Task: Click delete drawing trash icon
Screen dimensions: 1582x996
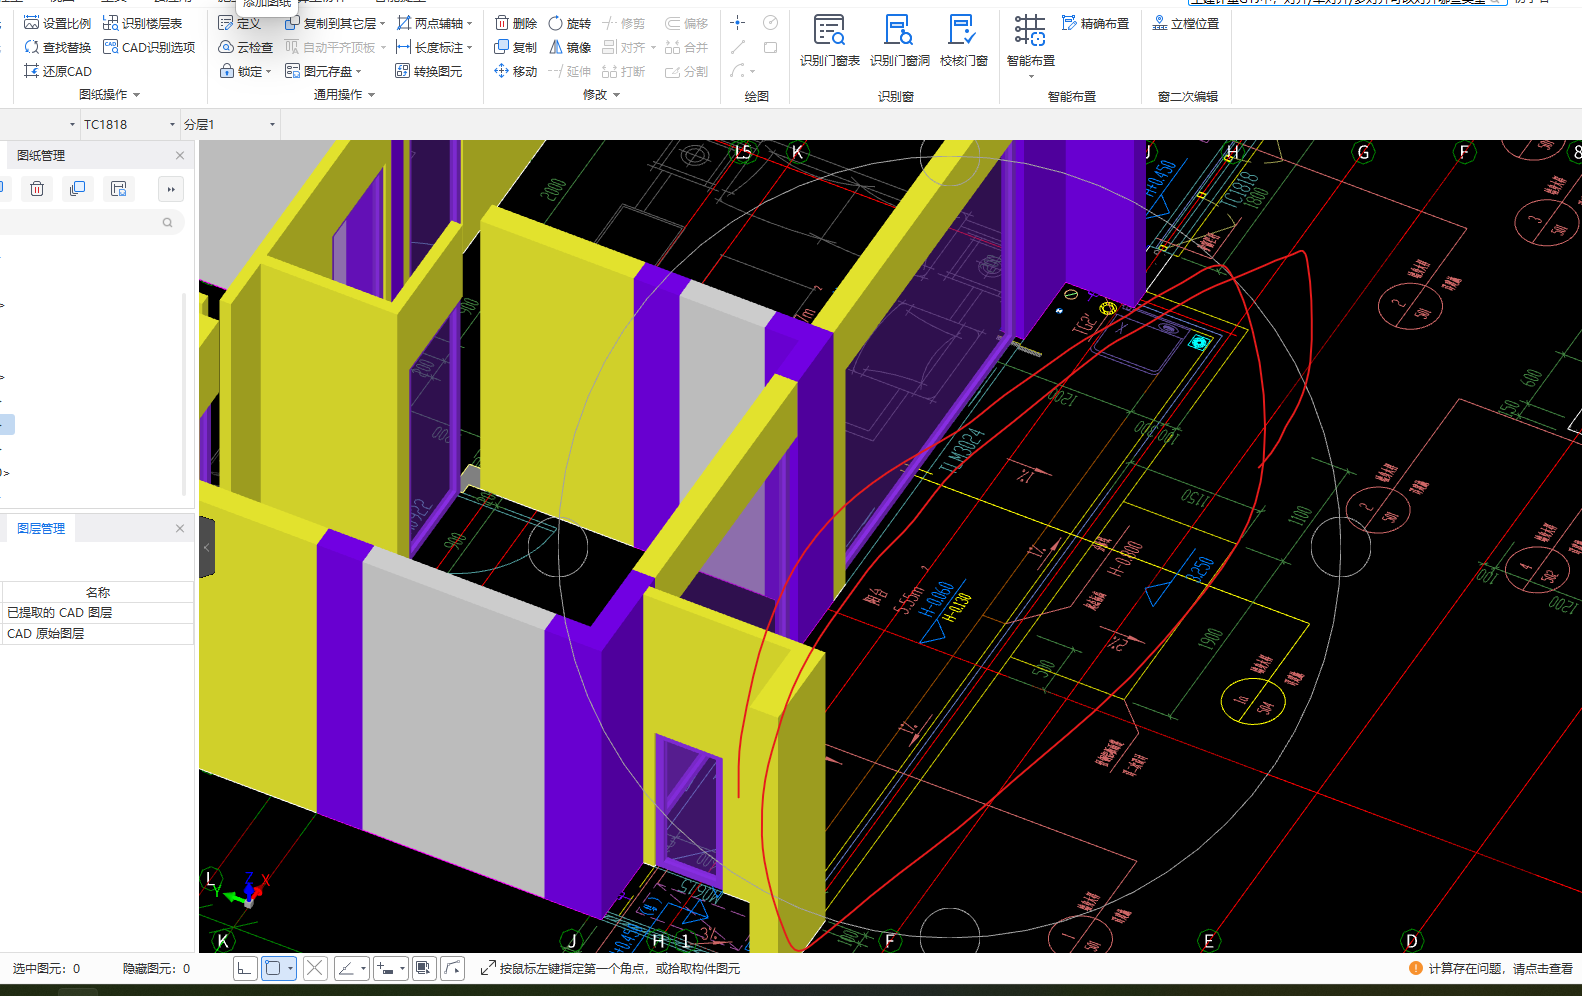Action: (37, 188)
